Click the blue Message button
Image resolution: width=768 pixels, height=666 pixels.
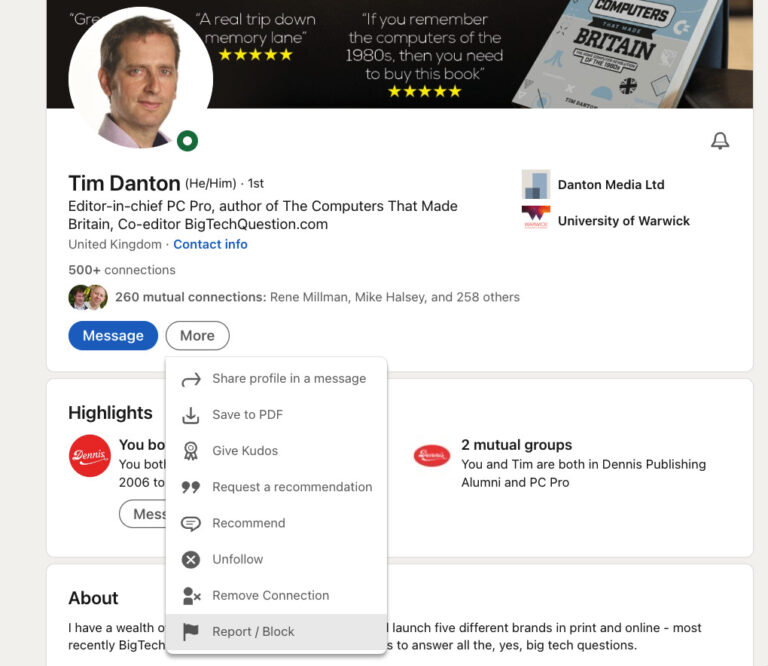[x=113, y=335]
